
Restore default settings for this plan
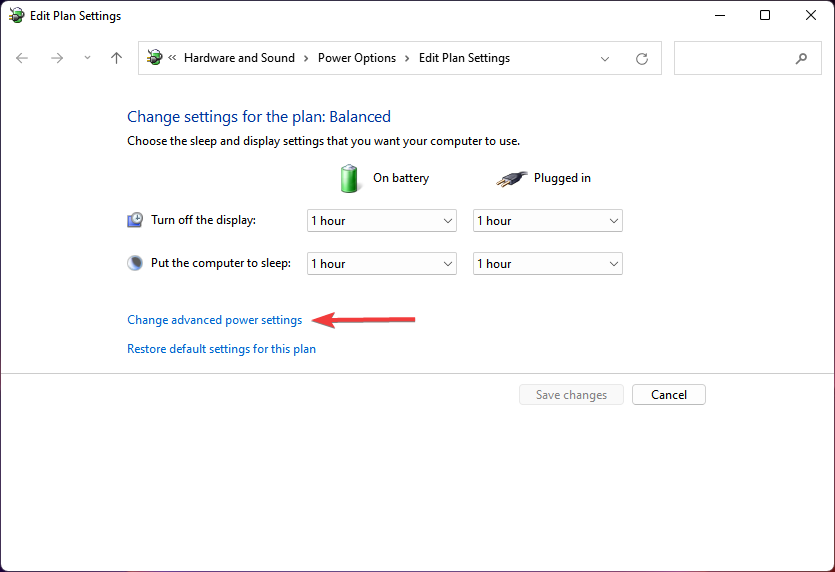(x=222, y=349)
